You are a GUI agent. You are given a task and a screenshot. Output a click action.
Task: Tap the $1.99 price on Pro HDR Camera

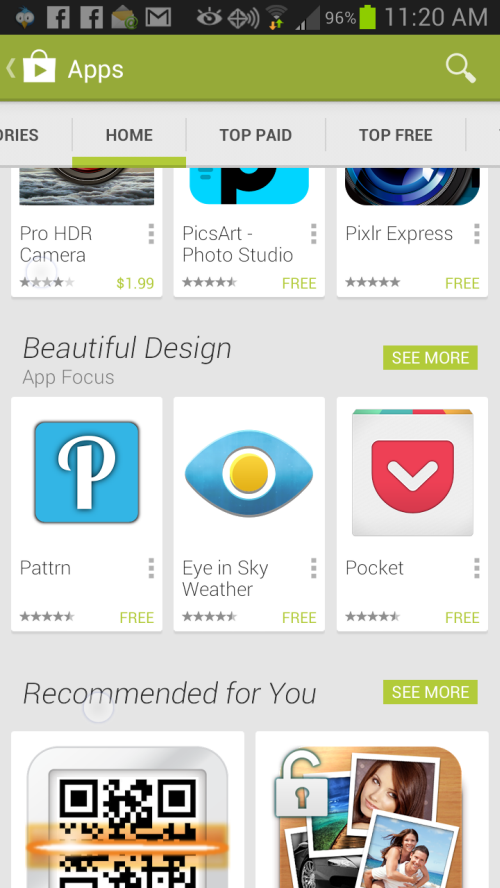tap(135, 283)
